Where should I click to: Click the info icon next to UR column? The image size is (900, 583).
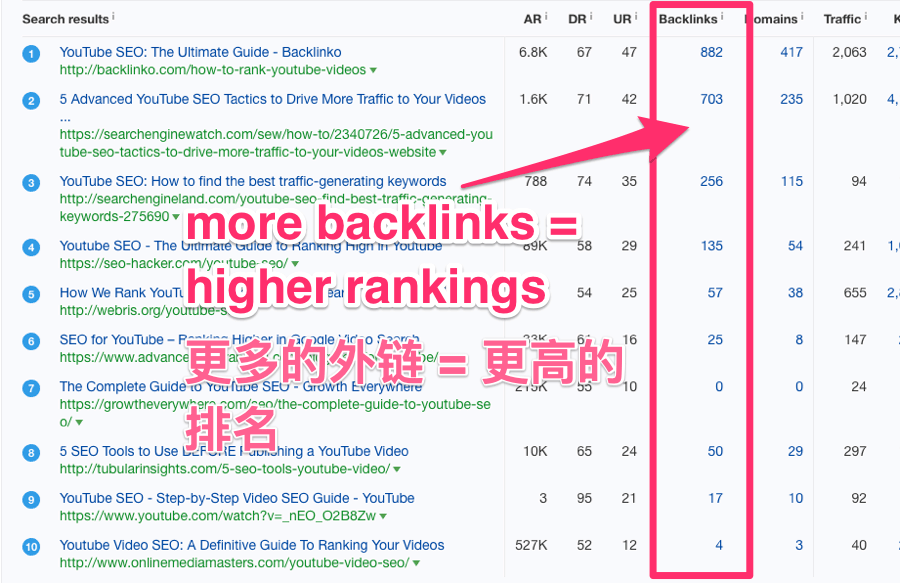(636, 16)
